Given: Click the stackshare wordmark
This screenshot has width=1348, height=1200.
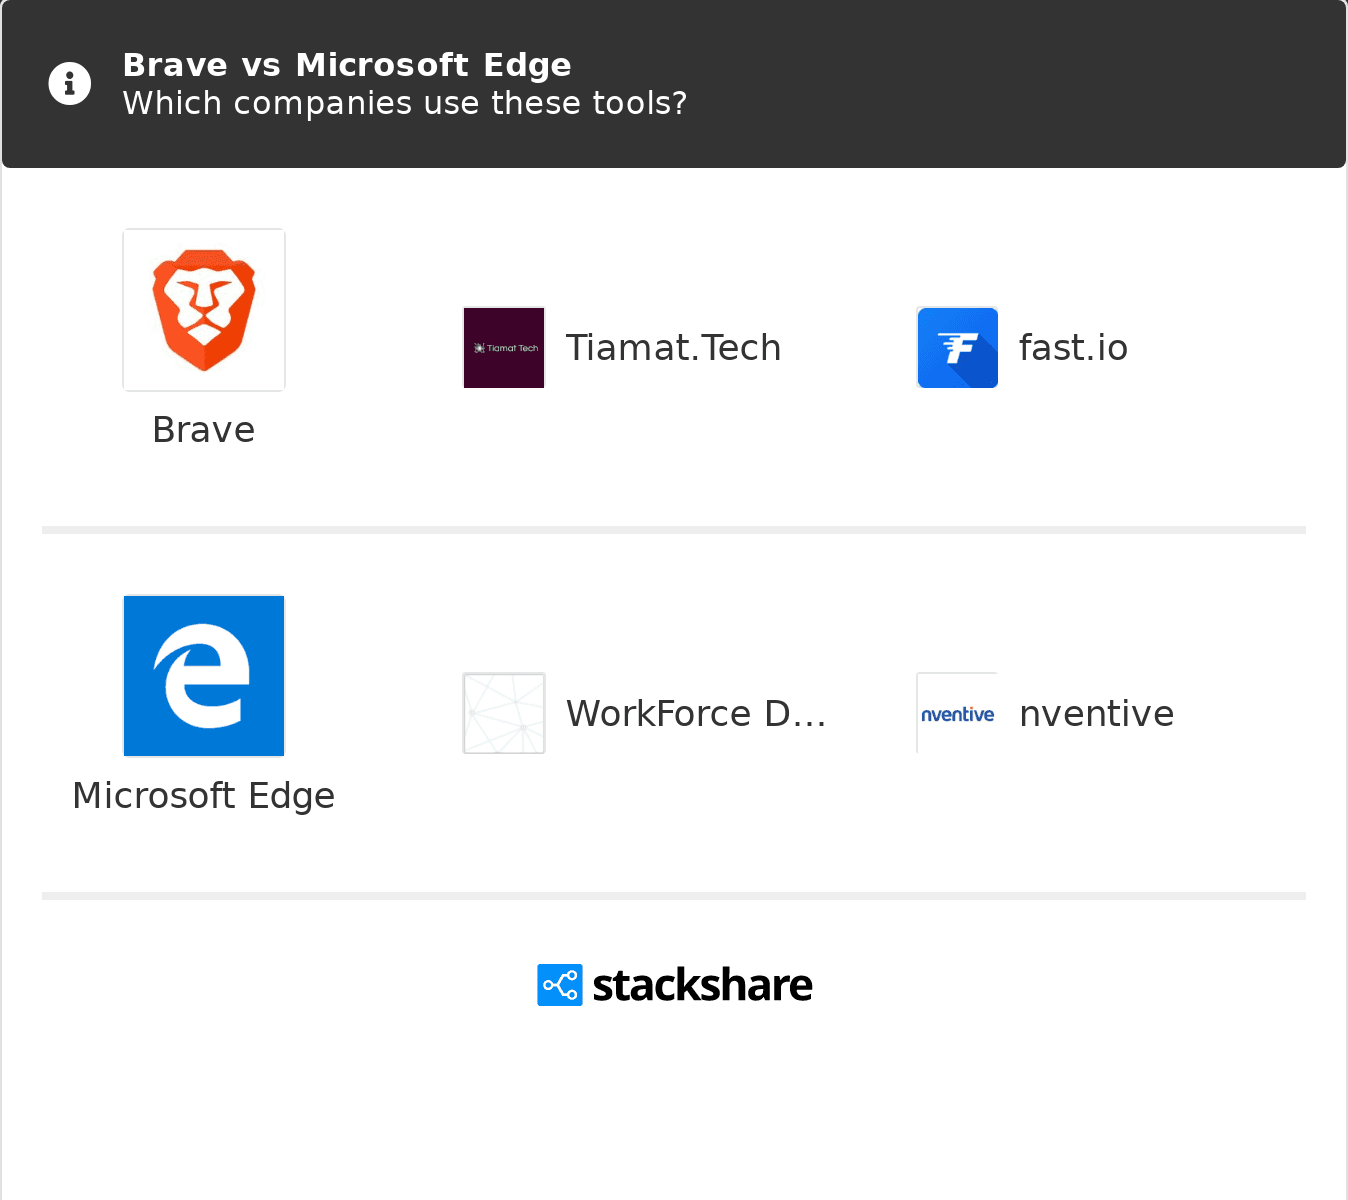Looking at the screenshot, I should pyautogui.click(x=702, y=985).
